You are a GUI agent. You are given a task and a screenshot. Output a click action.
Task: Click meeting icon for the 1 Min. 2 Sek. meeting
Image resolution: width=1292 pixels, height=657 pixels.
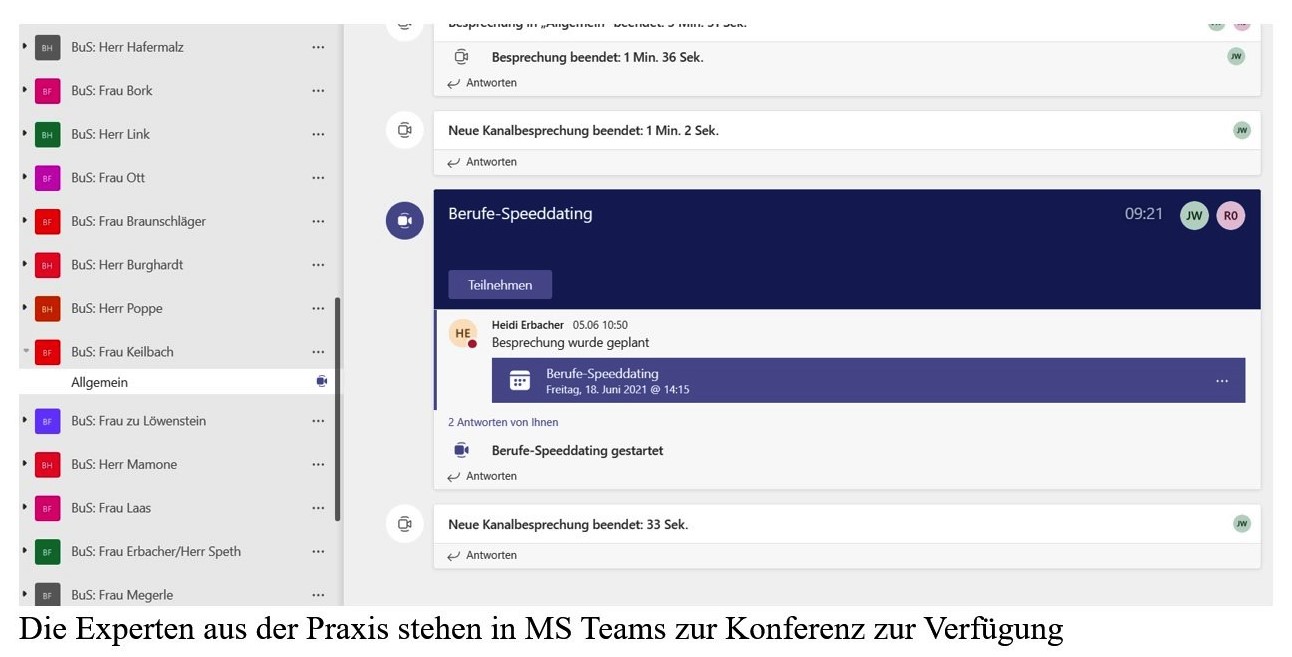pyautogui.click(x=405, y=130)
